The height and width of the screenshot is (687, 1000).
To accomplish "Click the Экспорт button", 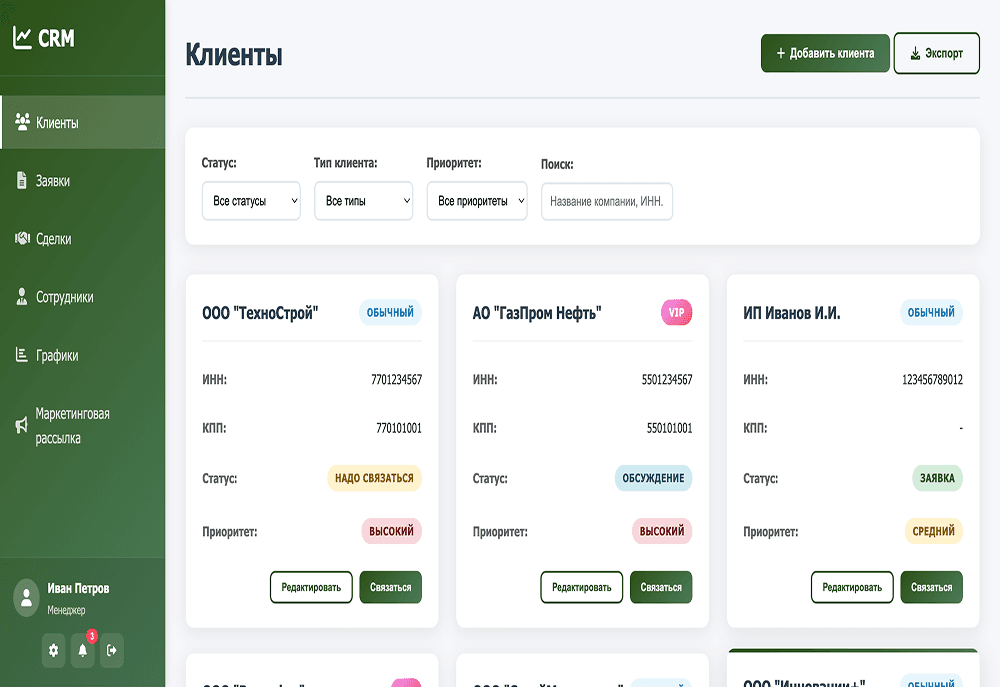I will pos(936,54).
